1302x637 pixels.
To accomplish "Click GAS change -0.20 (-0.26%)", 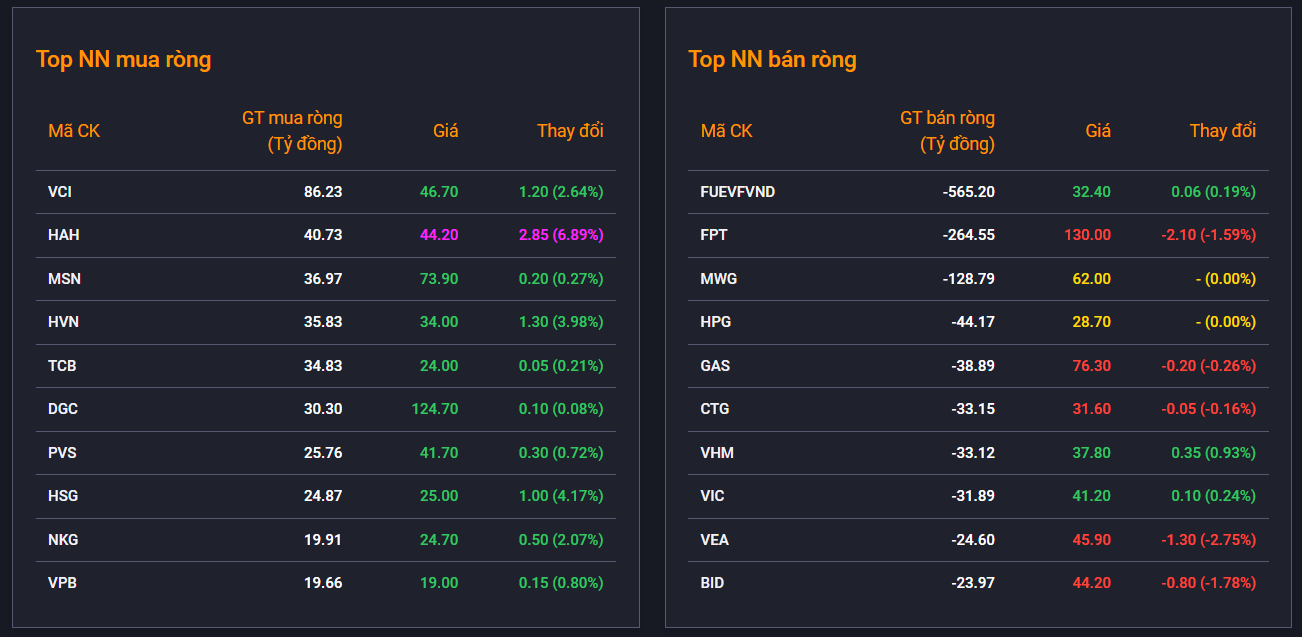I will 1209,366.
